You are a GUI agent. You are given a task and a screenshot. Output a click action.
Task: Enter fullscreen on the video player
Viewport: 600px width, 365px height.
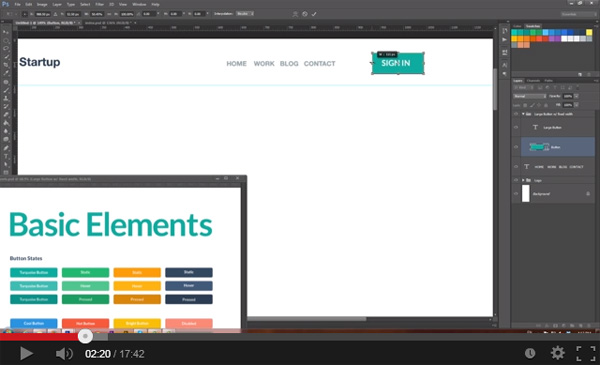tap(586, 353)
